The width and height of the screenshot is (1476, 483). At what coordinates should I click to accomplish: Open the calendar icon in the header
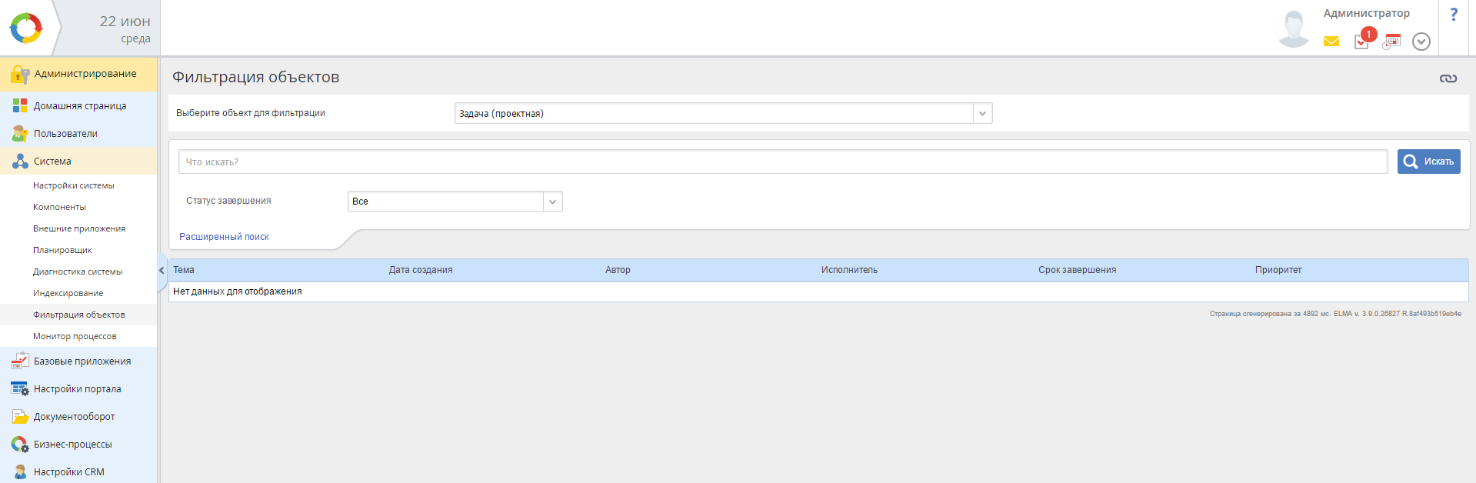(1392, 41)
